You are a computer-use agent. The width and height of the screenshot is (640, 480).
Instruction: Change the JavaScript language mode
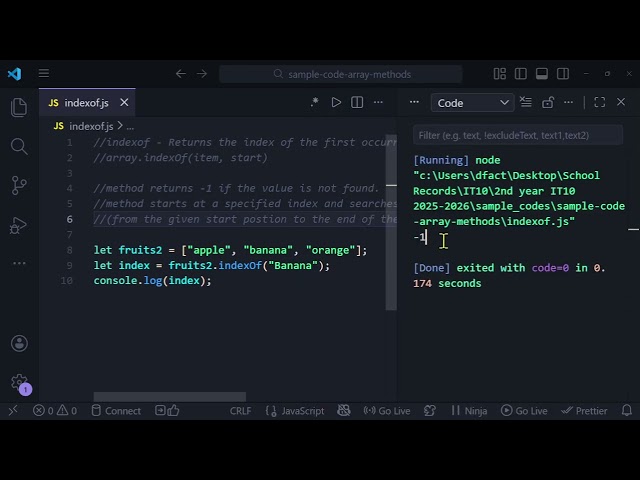coord(295,411)
